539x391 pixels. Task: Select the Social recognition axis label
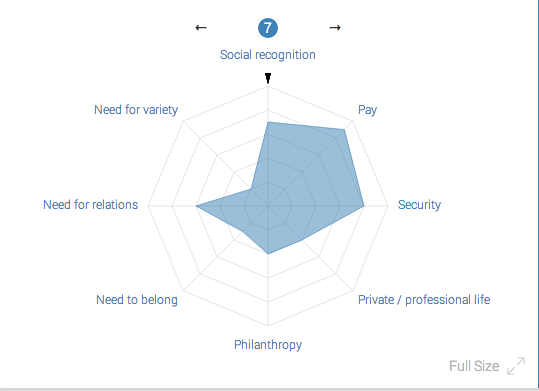[268, 55]
